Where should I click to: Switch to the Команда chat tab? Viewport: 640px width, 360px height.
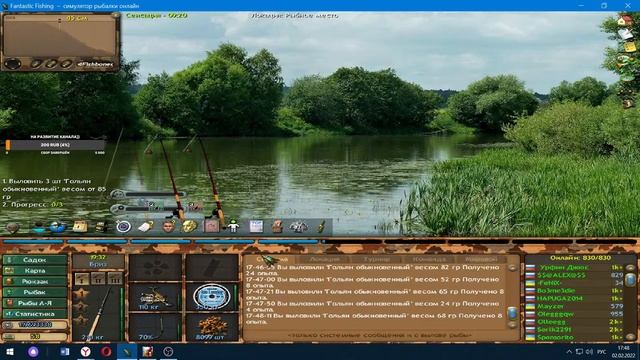[429, 259]
